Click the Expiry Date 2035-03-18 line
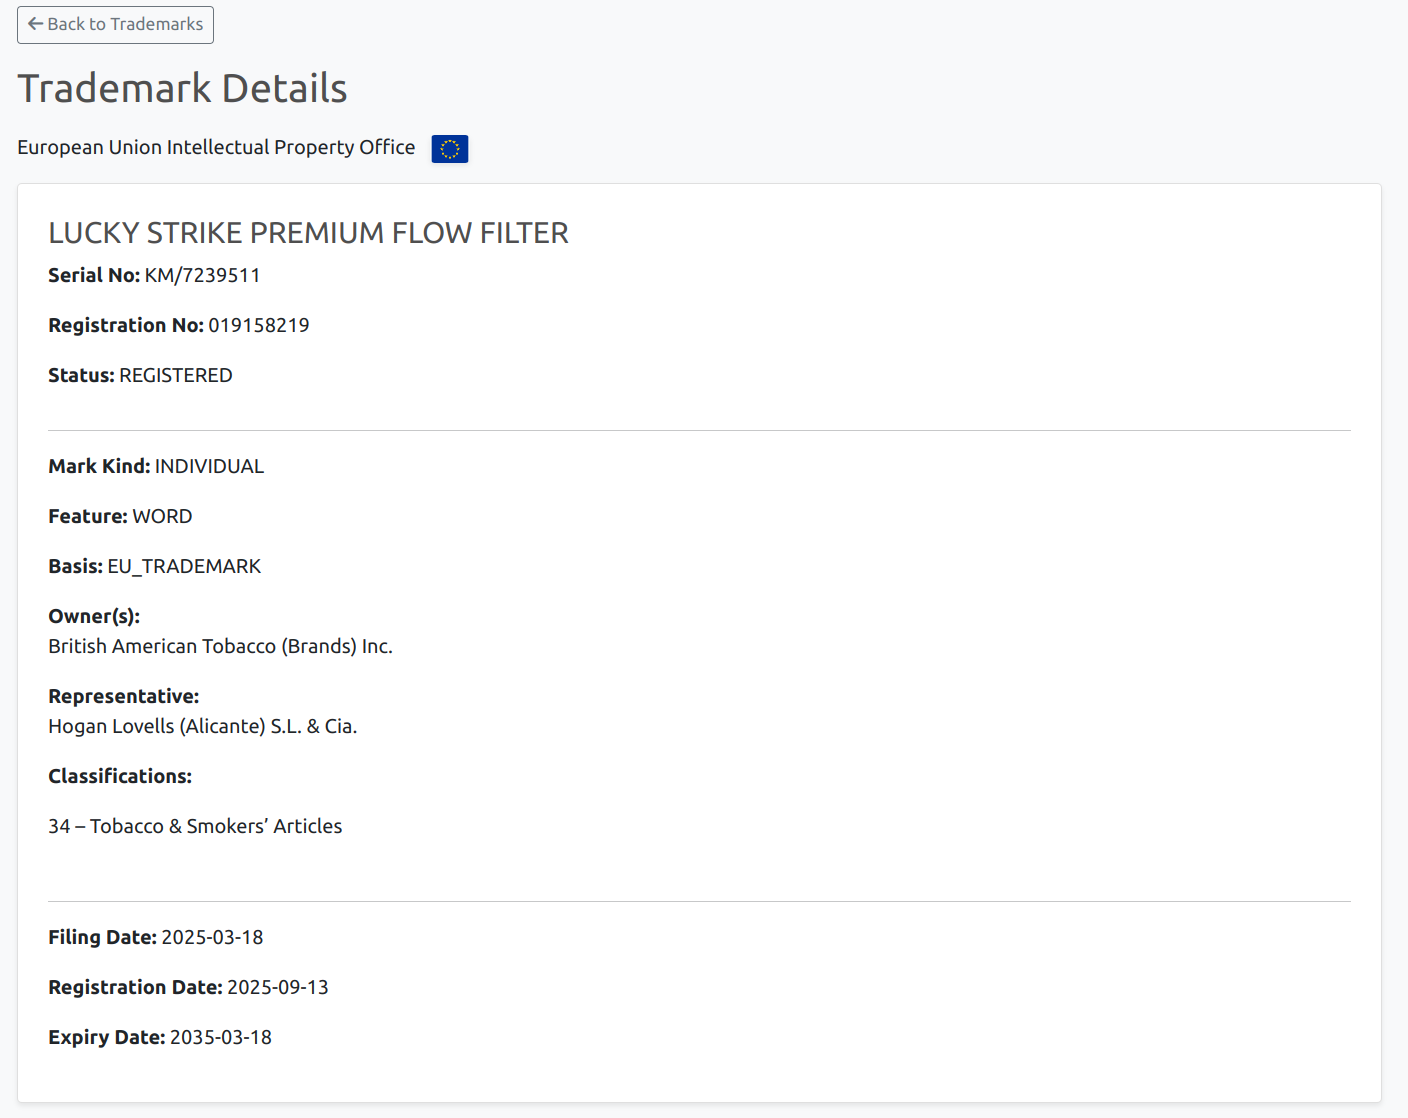 (160, 1038)
